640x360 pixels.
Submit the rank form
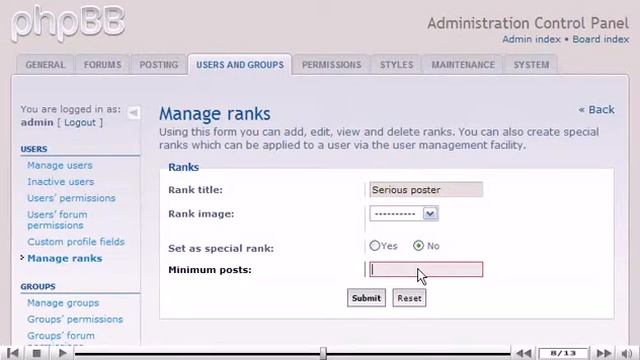pos(366,298)
